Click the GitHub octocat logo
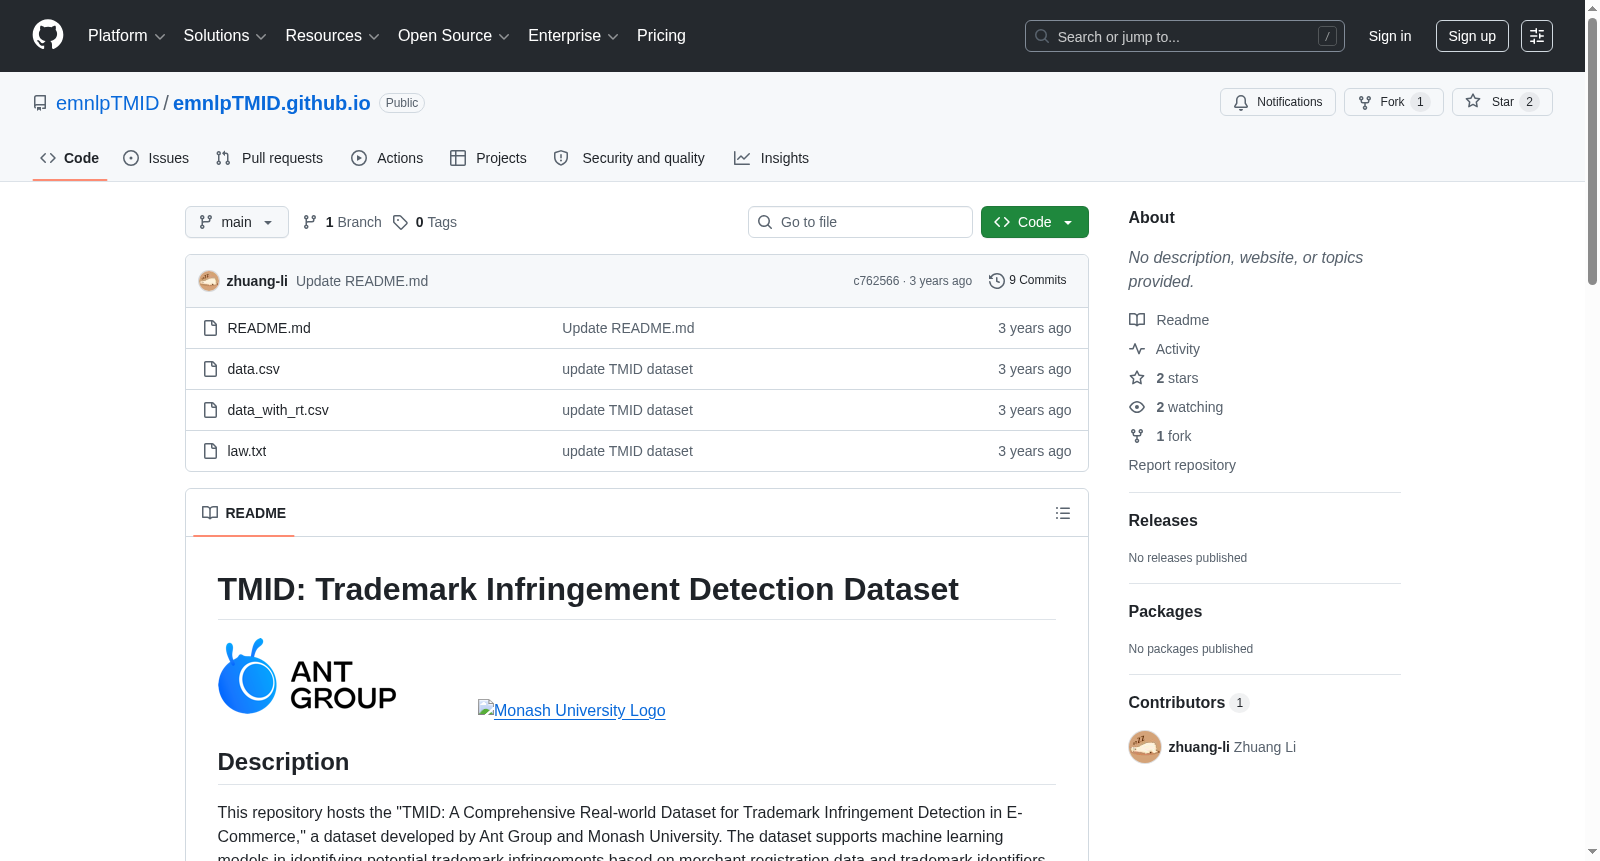1600x861 pixels. pyautogui.click(x=48, y=35)
